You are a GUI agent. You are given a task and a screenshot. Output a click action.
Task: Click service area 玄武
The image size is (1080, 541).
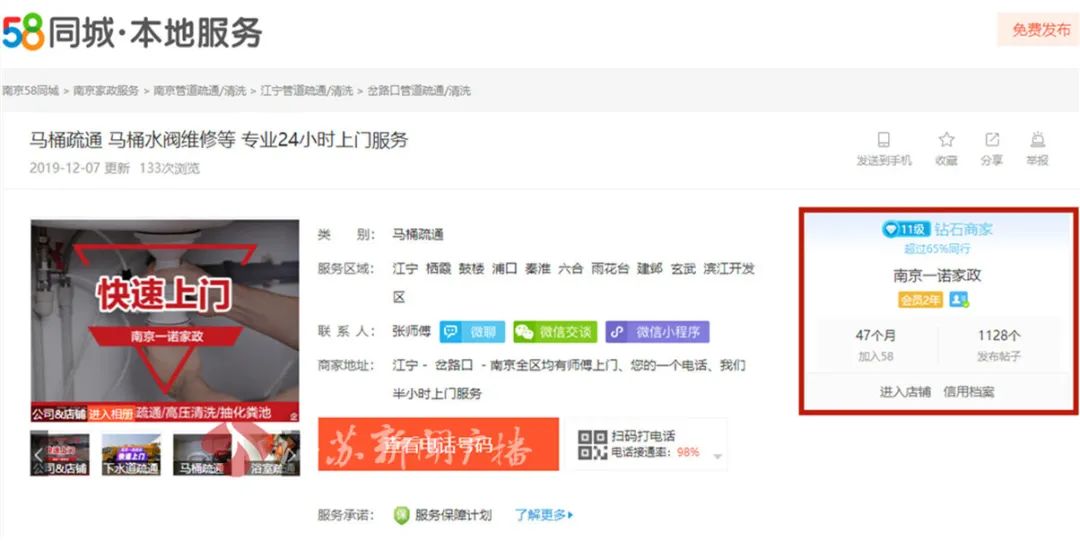pos(683,269)
